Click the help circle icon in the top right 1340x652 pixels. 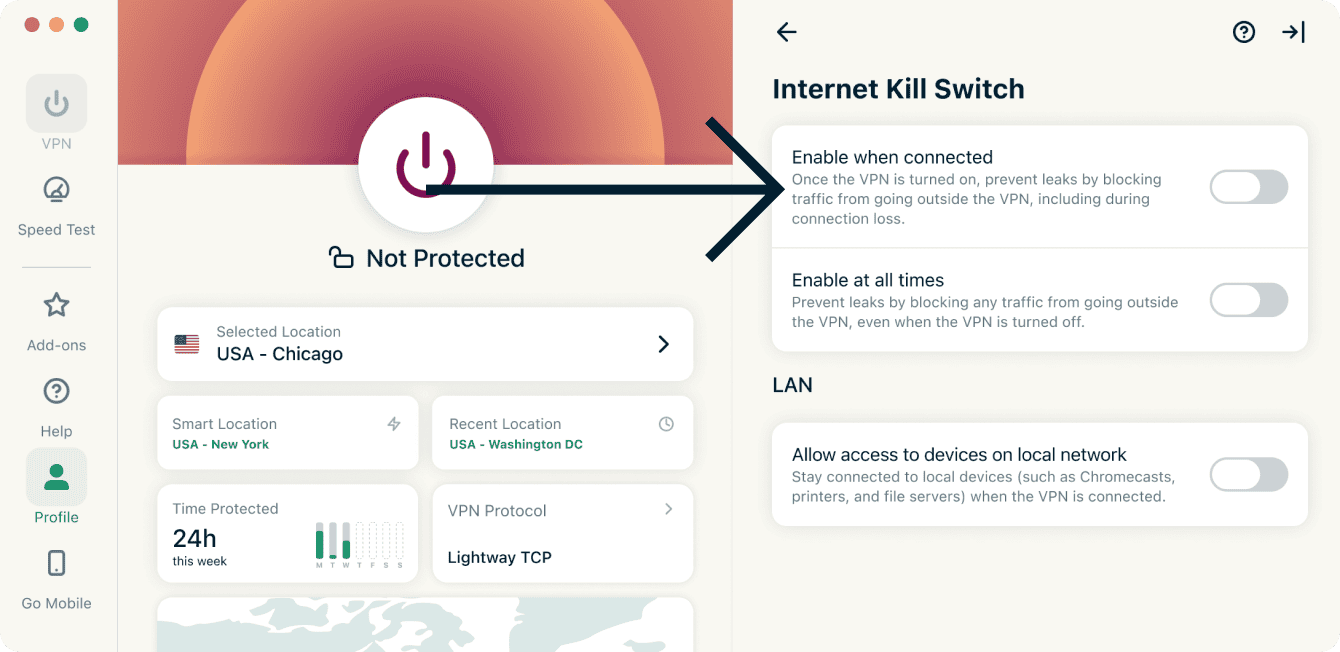(1244, 32)
